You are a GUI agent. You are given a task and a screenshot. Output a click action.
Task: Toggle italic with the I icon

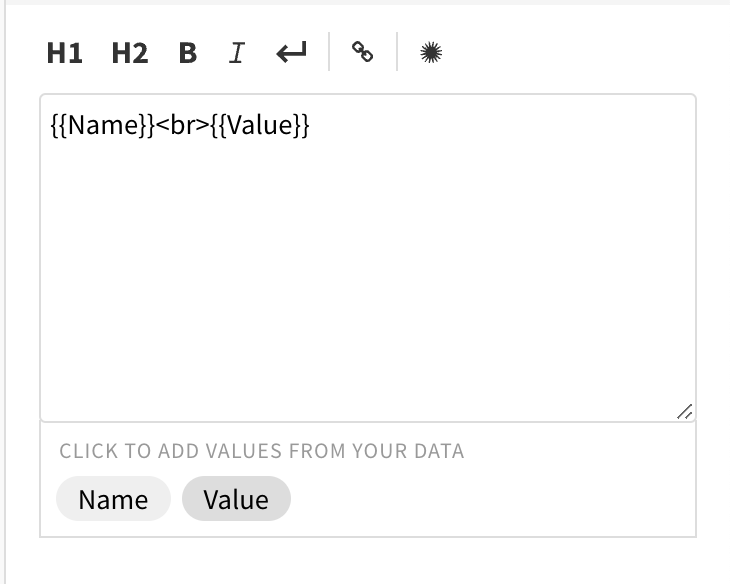point(237,53)
